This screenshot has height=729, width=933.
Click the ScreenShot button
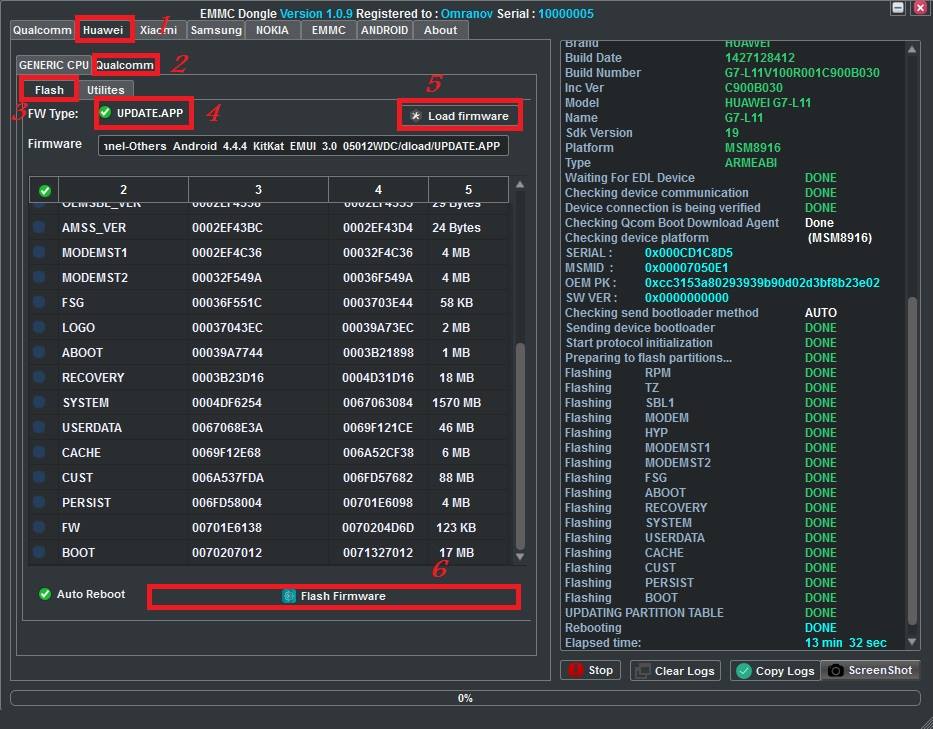pyautogui.click(x=870, y=670)
